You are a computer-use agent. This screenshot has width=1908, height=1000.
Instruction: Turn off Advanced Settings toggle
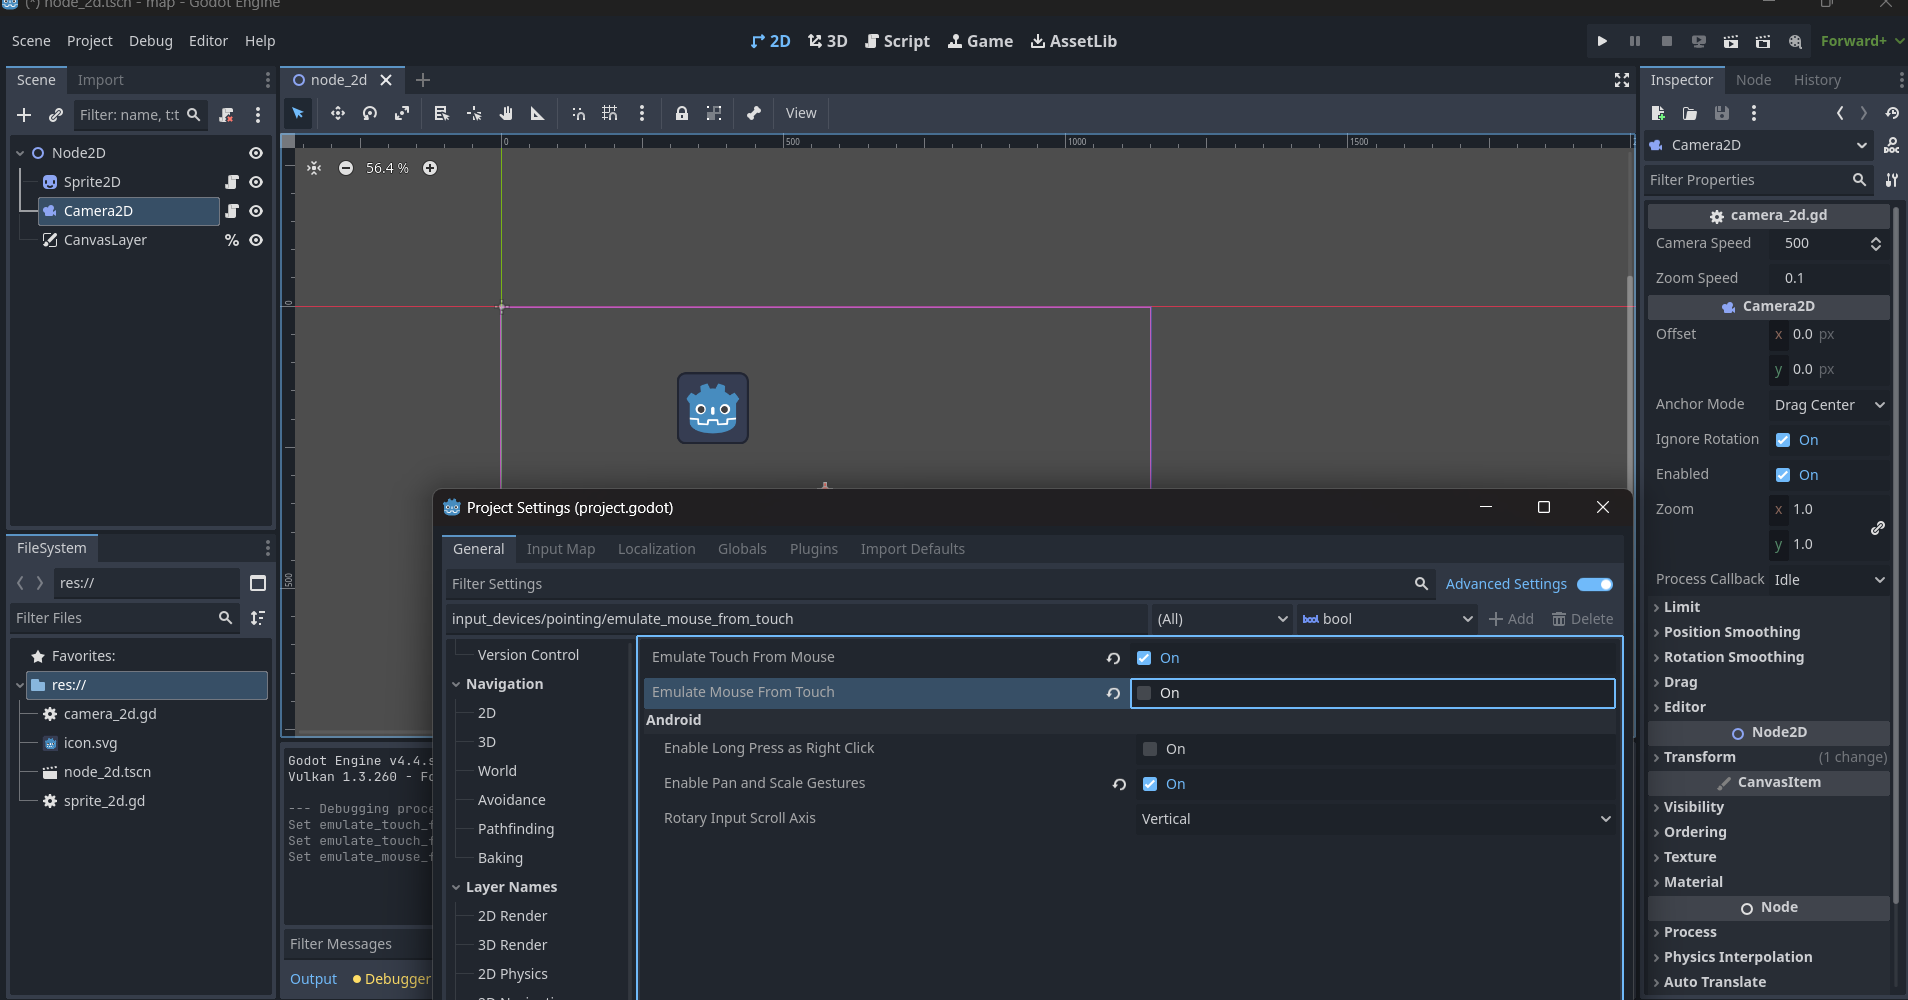click(x=1594, y=584)
